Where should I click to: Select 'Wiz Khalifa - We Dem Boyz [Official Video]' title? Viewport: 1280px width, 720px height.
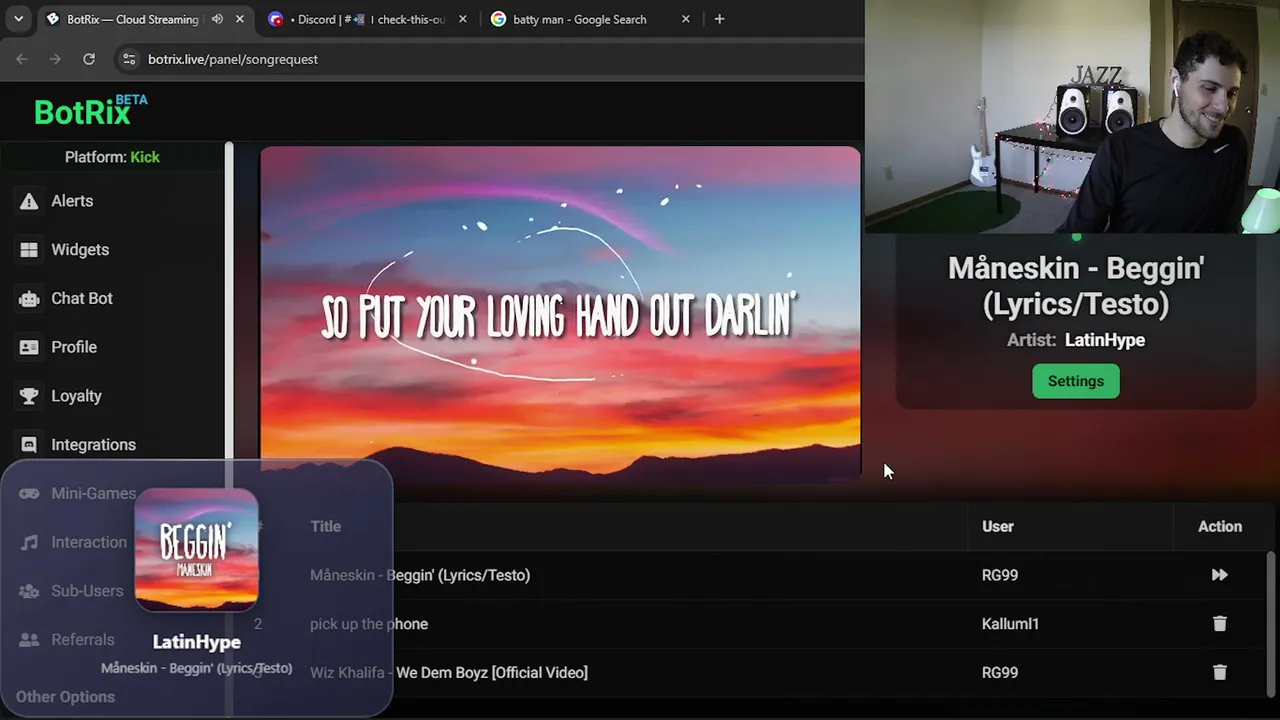pyautogui.click(x=449, y=673)
